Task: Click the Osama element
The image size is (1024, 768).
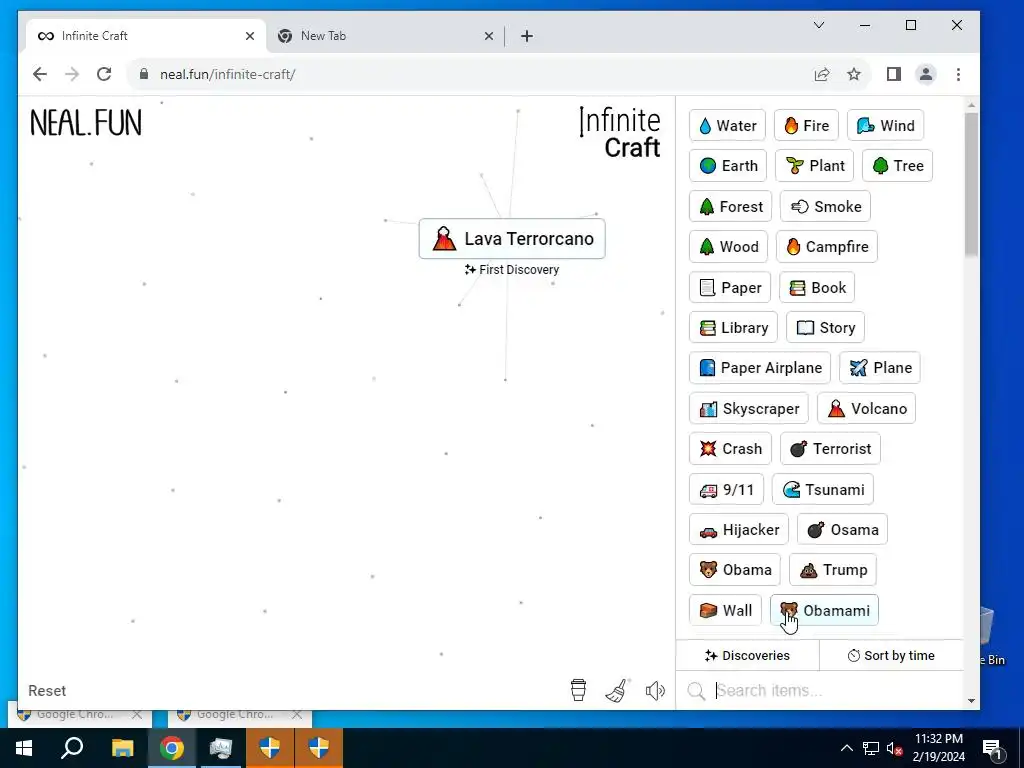Action: [x=842, y=530]
